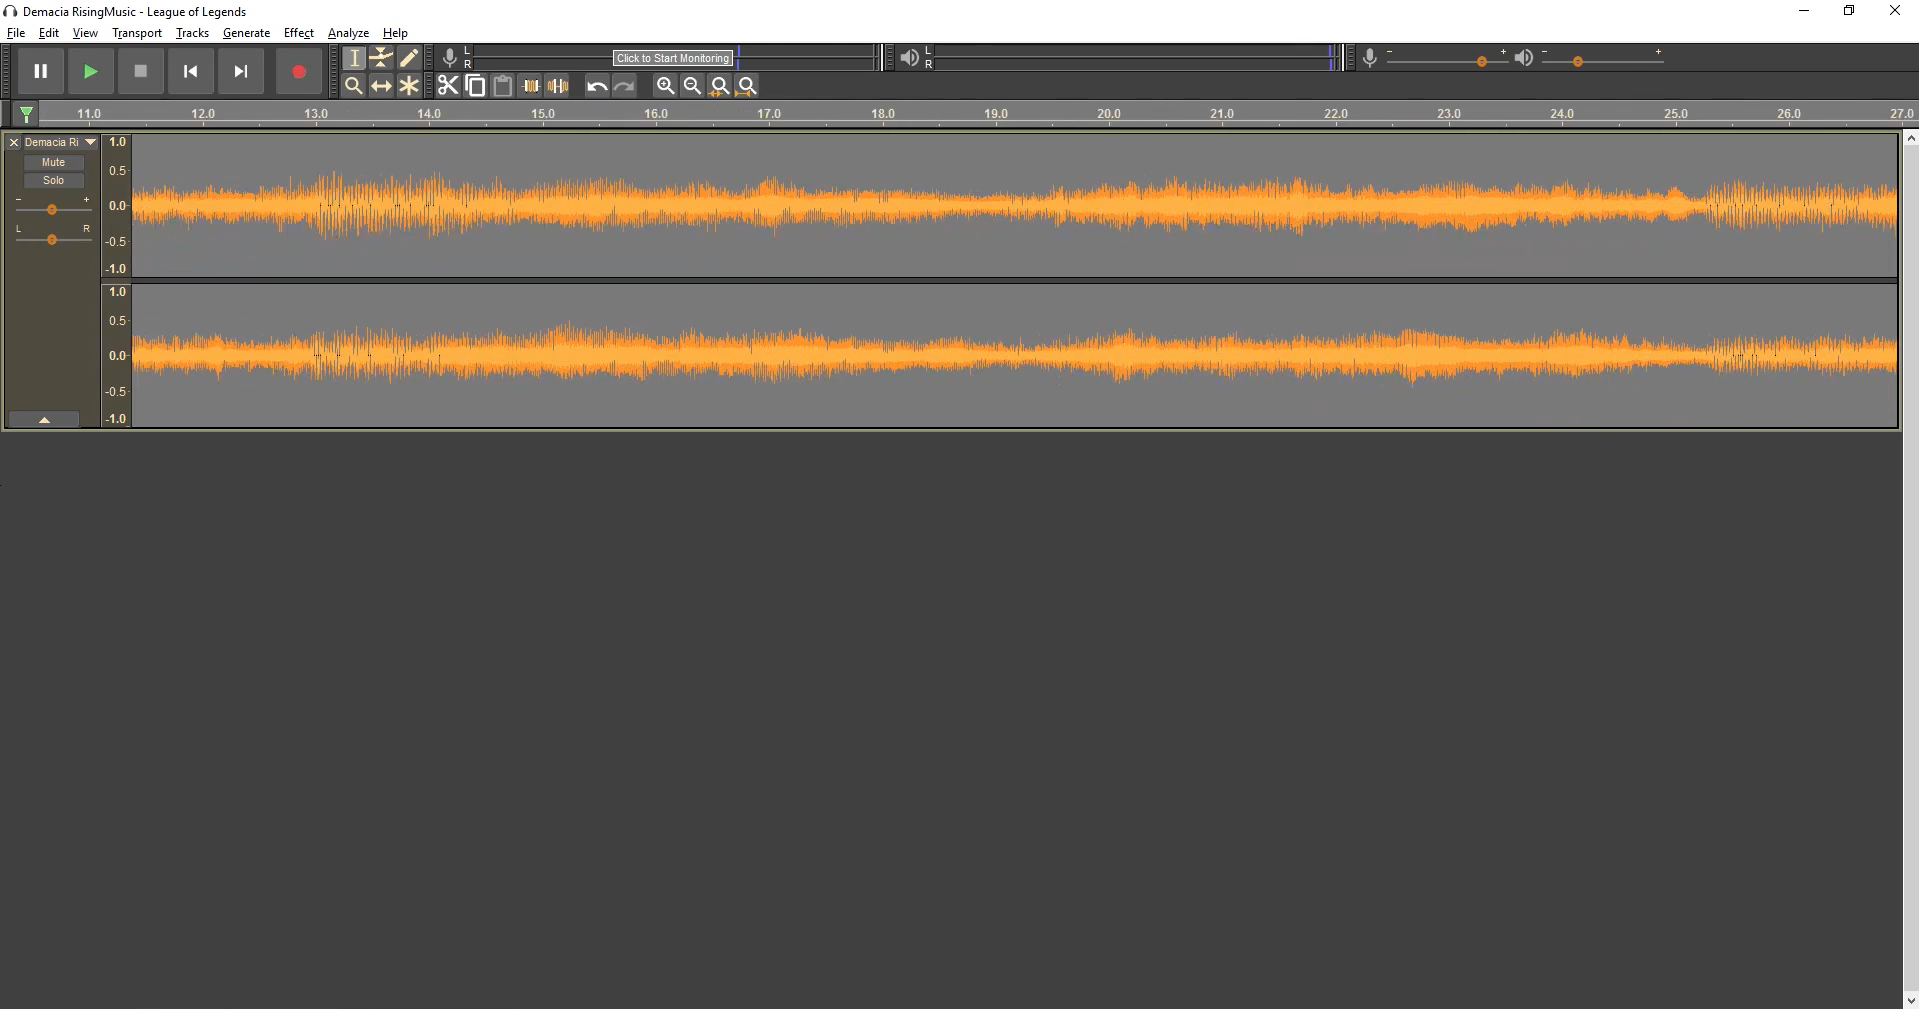1919x1009 pixels.
Task: Select the Time Shift tool
Action: click(x=381, y=86)
